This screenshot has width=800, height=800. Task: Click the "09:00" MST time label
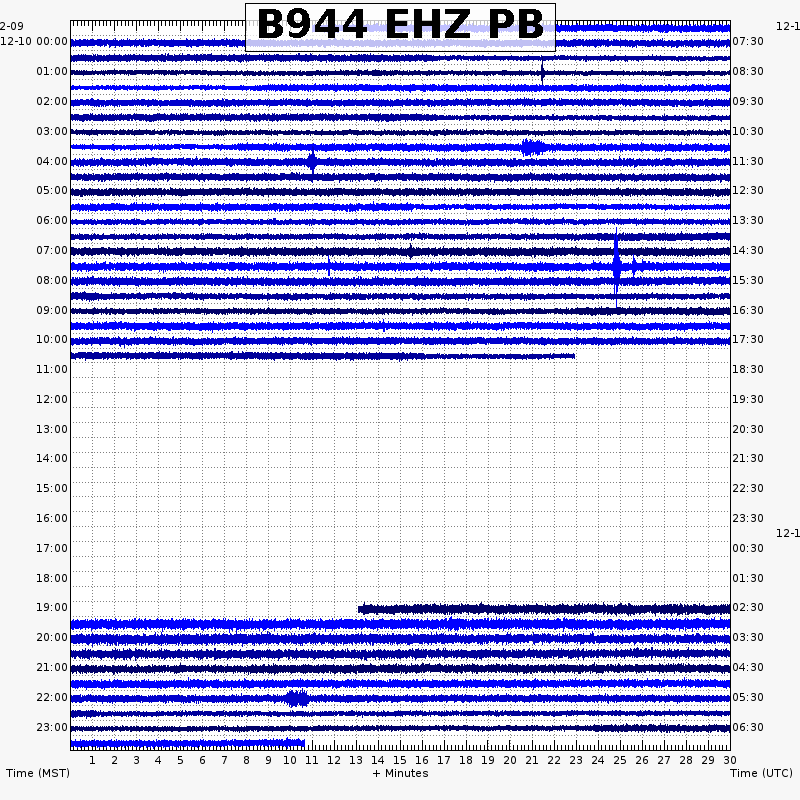52,311
